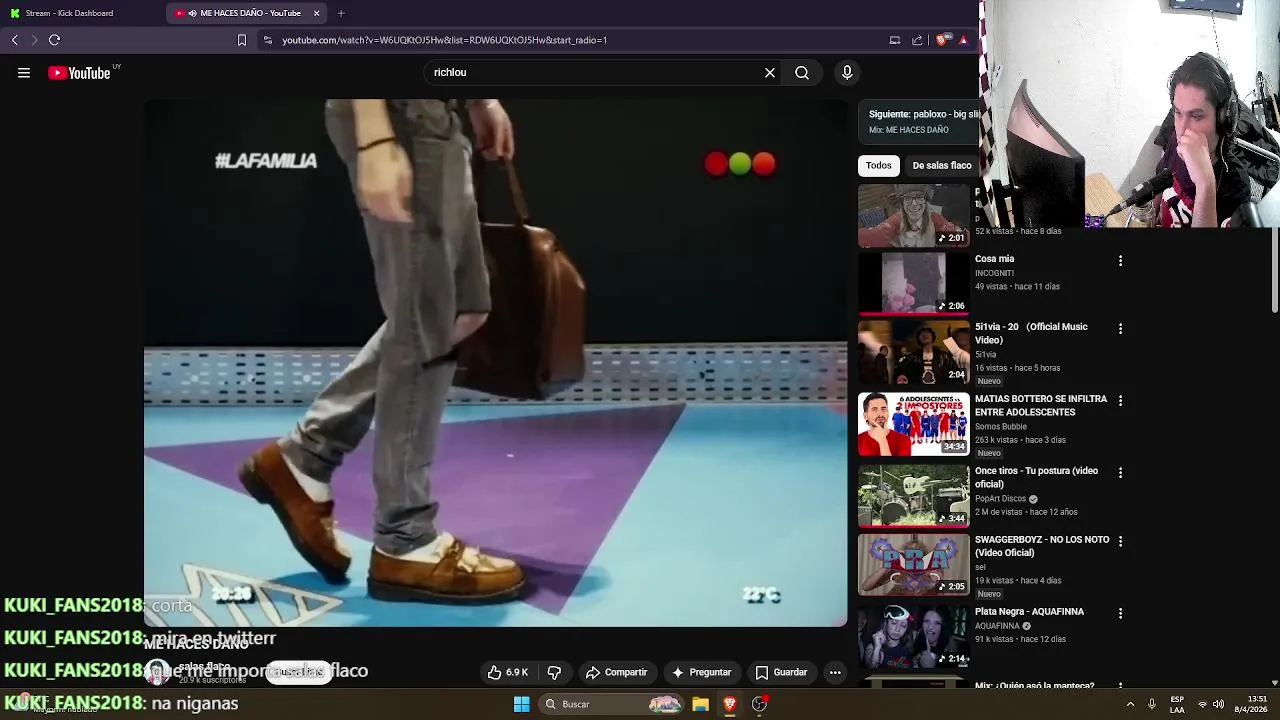Open Once tiros video thumbnail

(x=914, y=496)
